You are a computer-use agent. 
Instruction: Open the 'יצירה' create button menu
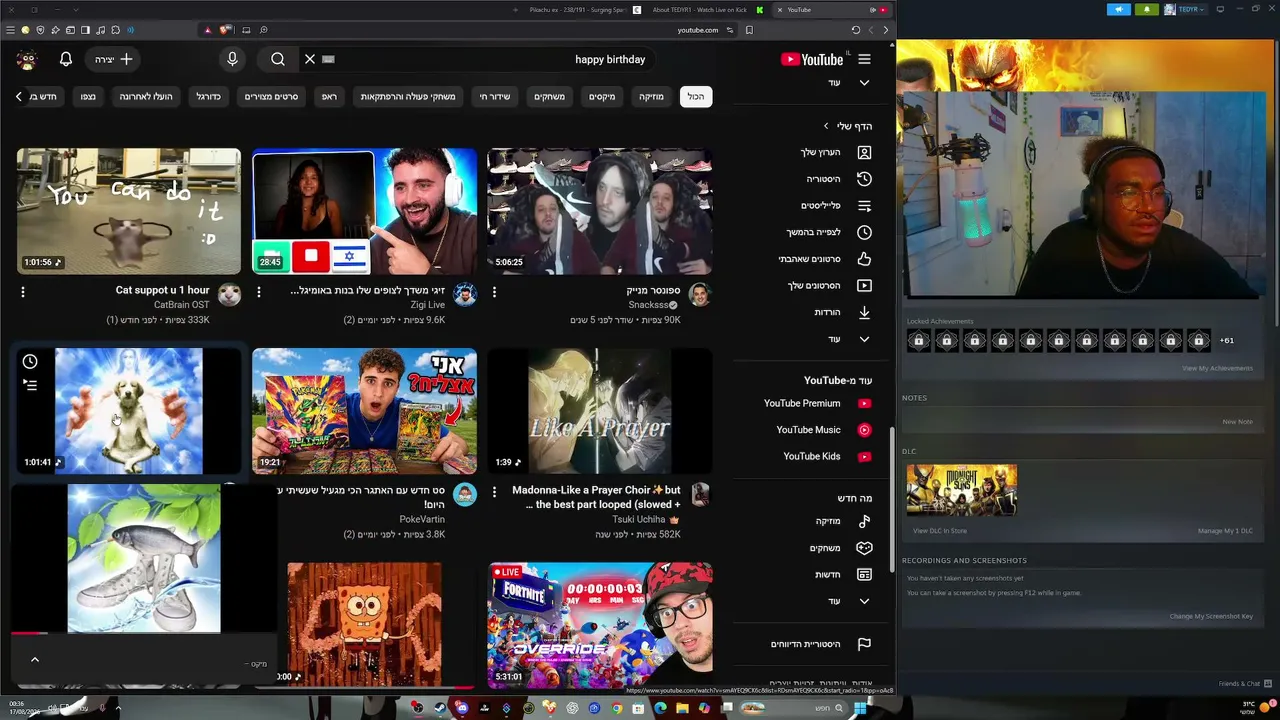coord(113,60)
